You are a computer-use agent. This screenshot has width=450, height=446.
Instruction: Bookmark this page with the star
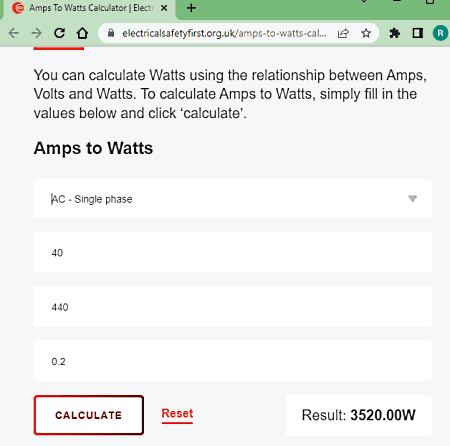click(x=366, y=33)
